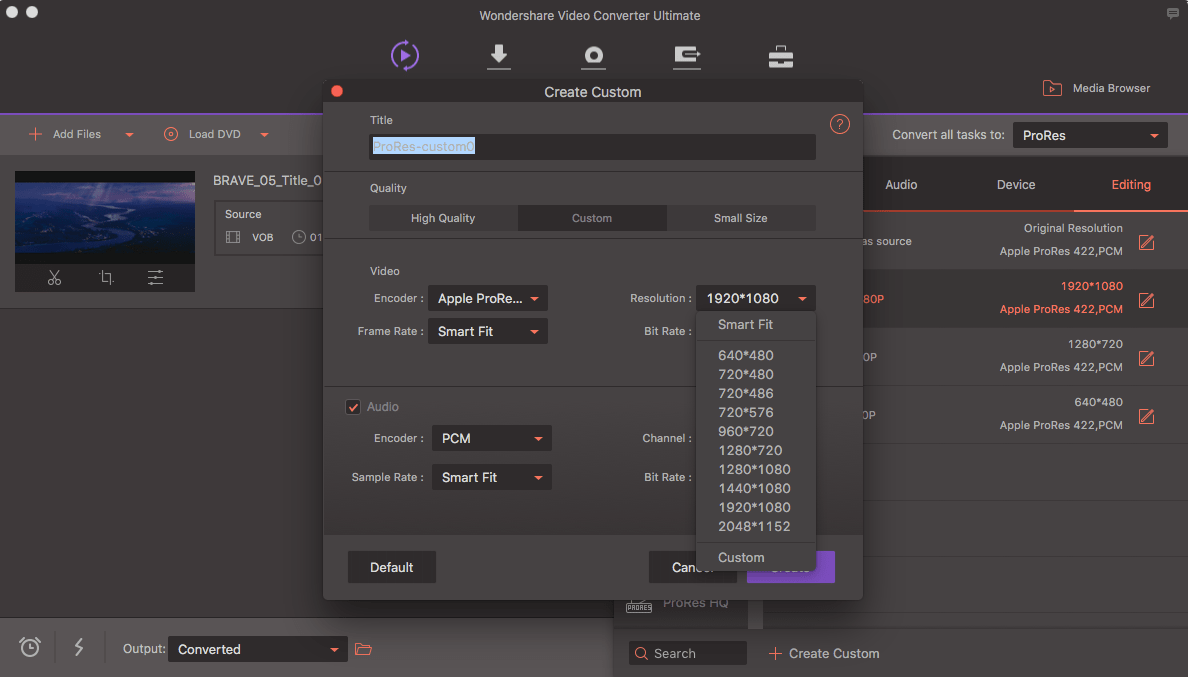Open the output folder icon
Image resolution: width=1188 pixels, height=677 pixels.
tap(363, 649)
